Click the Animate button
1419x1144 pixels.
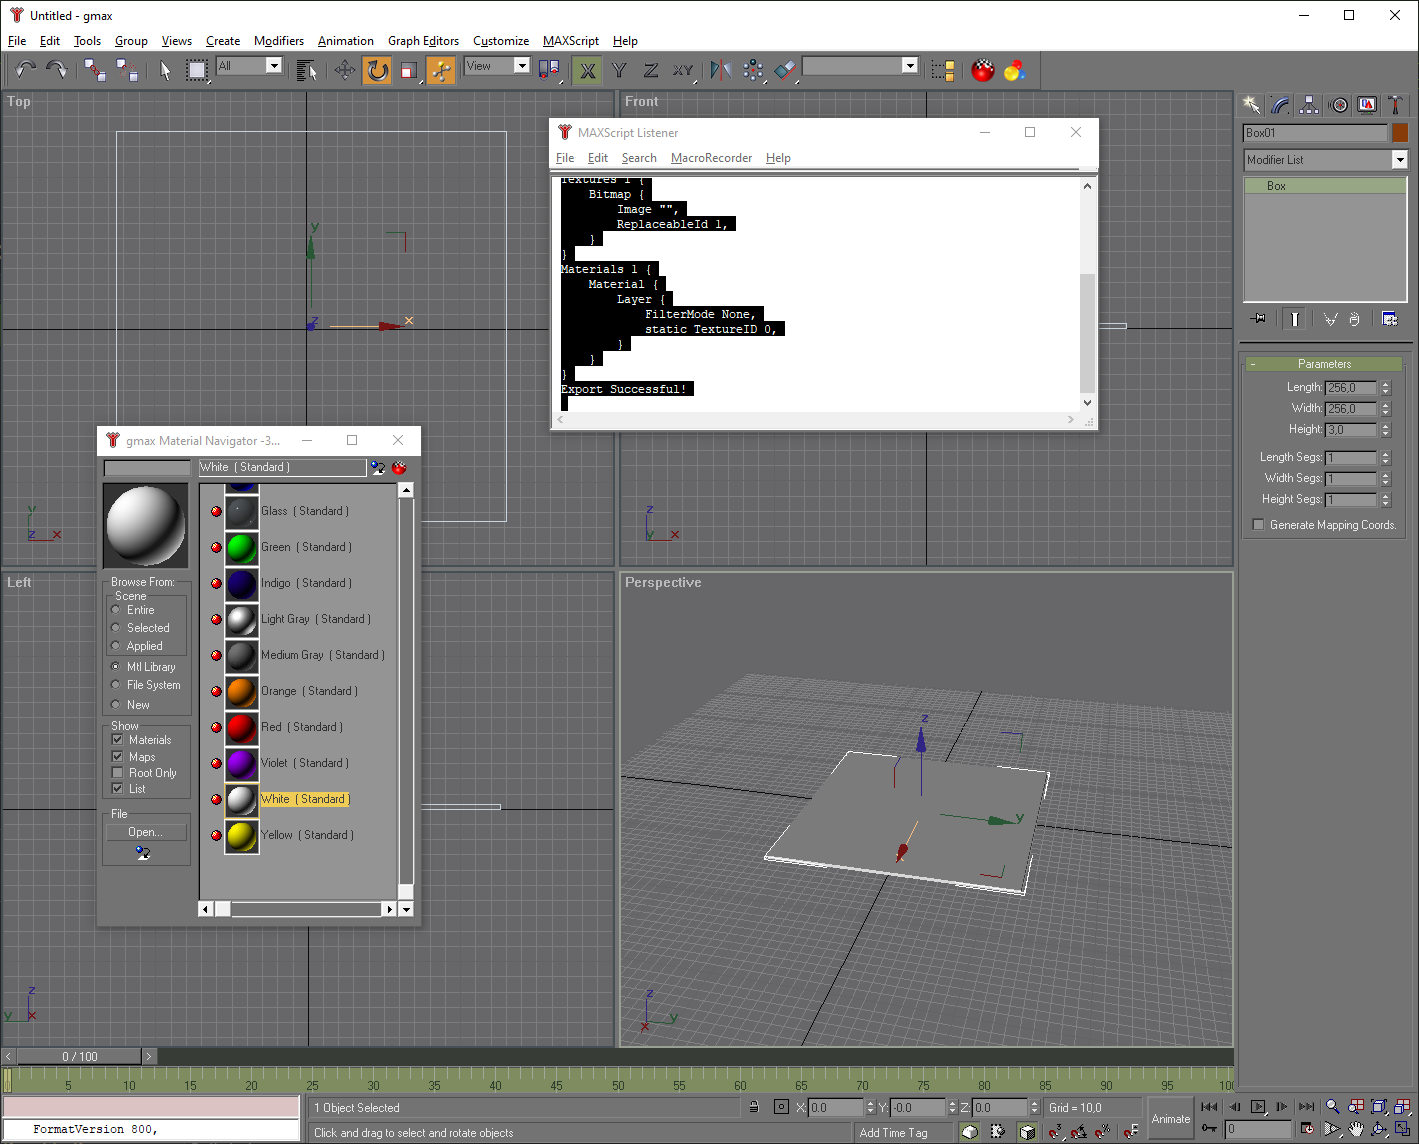pyautogui.click(x=1171, y=1119)
